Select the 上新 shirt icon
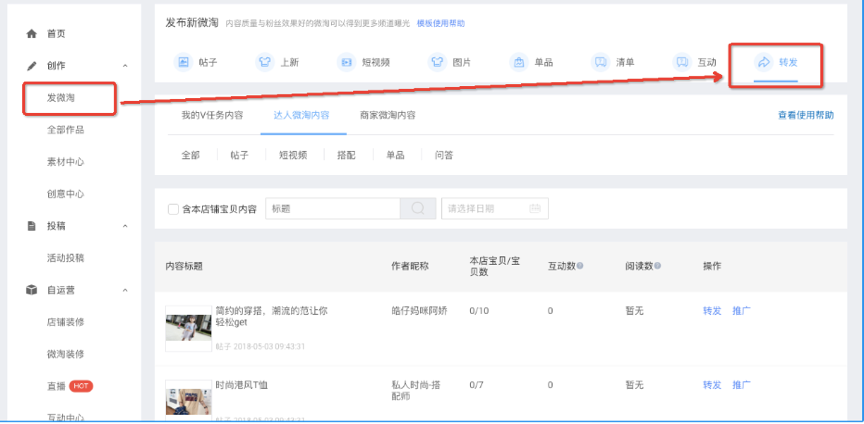864x424 pixels. point(267,62)
